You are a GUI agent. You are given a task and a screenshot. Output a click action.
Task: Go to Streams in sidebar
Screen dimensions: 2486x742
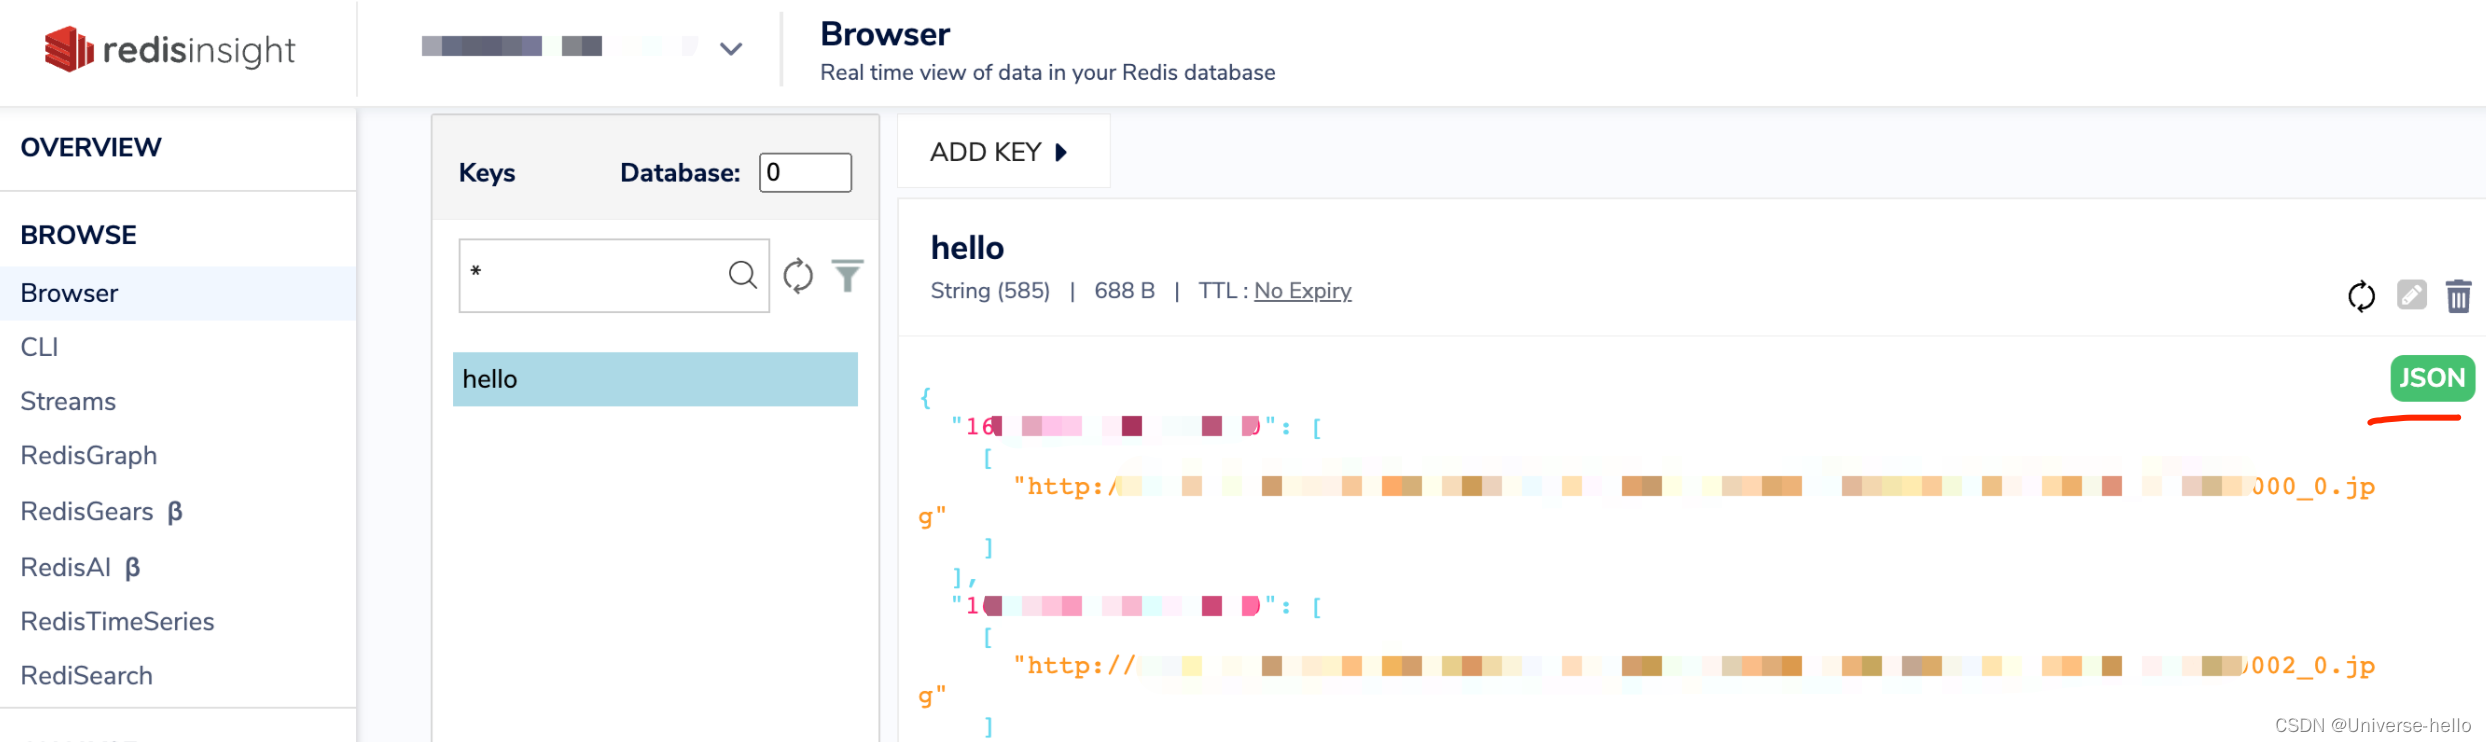[68, 401]
